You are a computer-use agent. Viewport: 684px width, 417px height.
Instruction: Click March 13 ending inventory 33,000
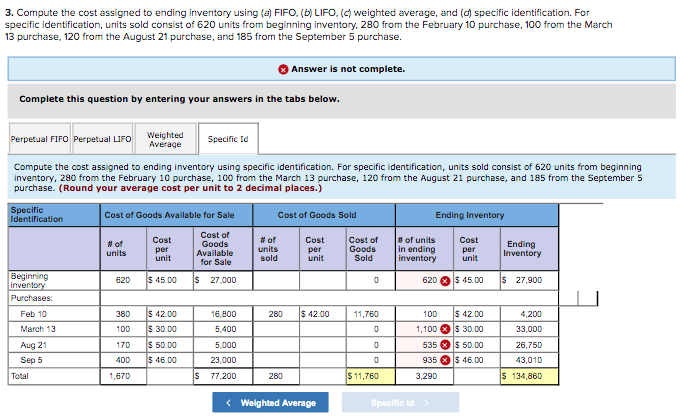(529, 329)
